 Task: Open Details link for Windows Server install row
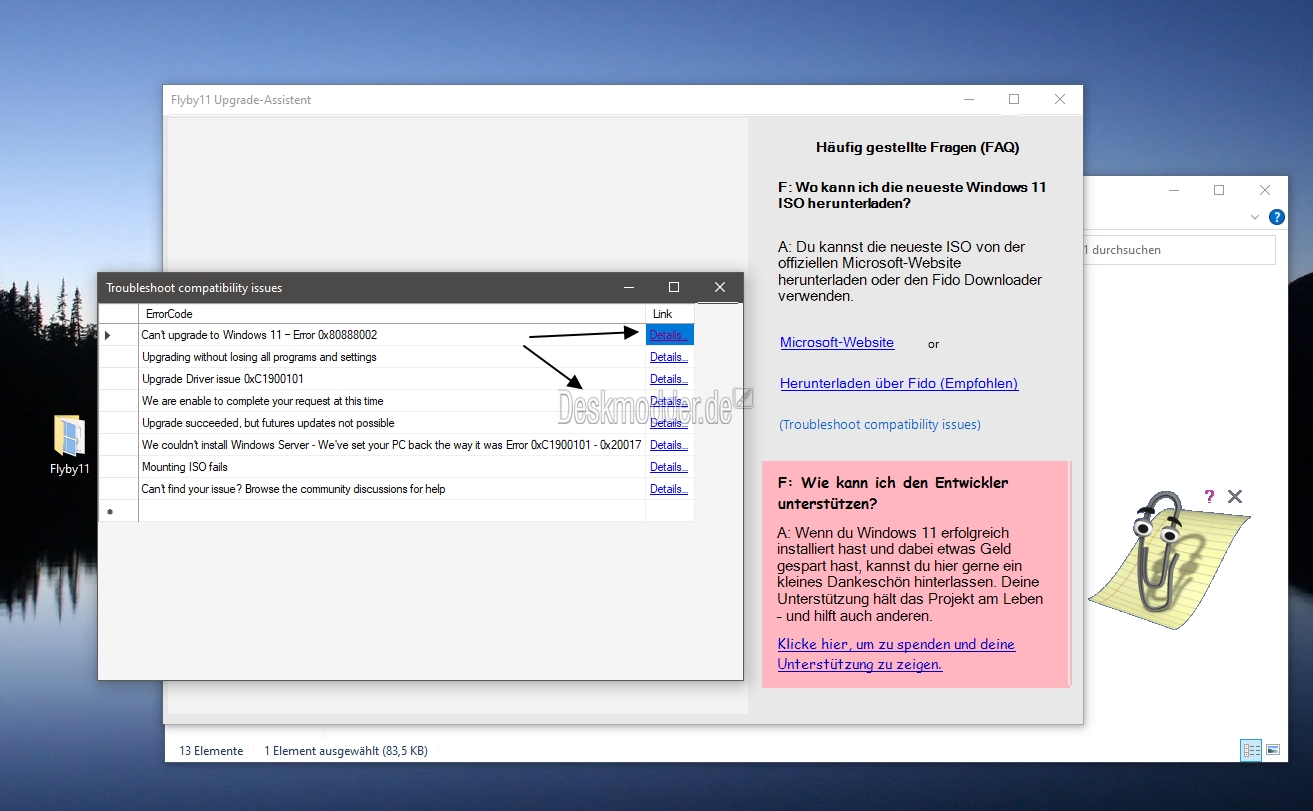pyautogui.click(x=668, y=445)
